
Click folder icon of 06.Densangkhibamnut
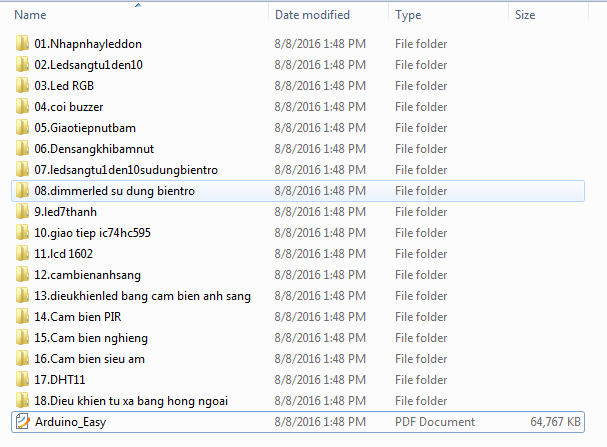22,149
